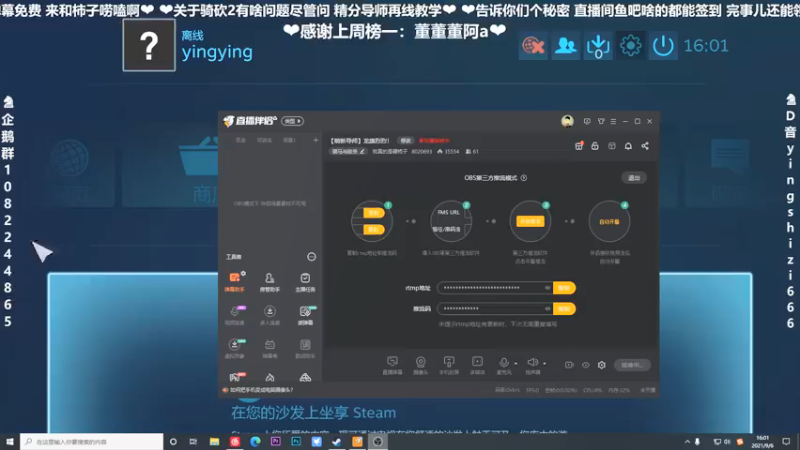Viewport: 800px width, 450px height.
Task: Copy the 推流码 with yellow button
Action: pyautogui.click(x=564, y=309)
